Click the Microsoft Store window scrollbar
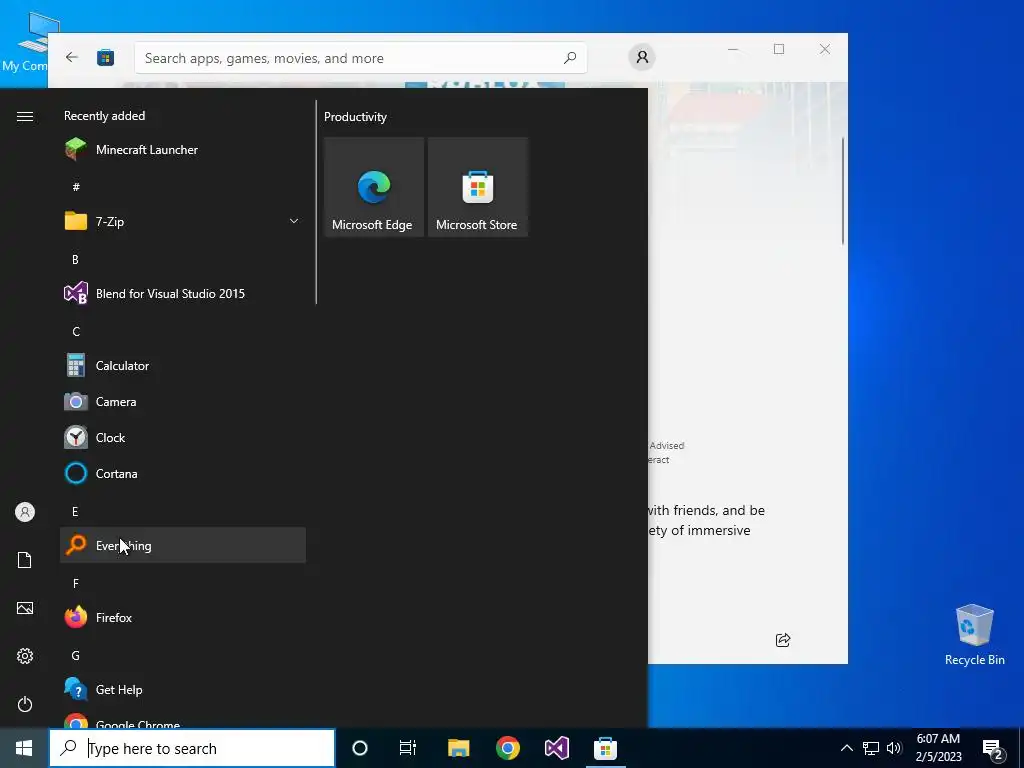The image size is (1024, 768). point(842,191)
